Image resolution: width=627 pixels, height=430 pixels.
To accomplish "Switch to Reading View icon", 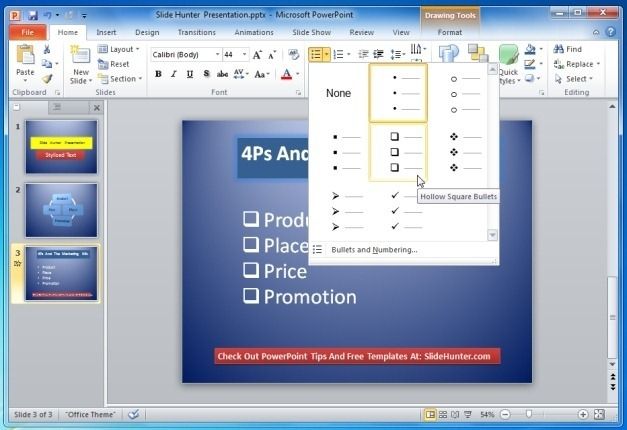I will (x=455, y=415).
